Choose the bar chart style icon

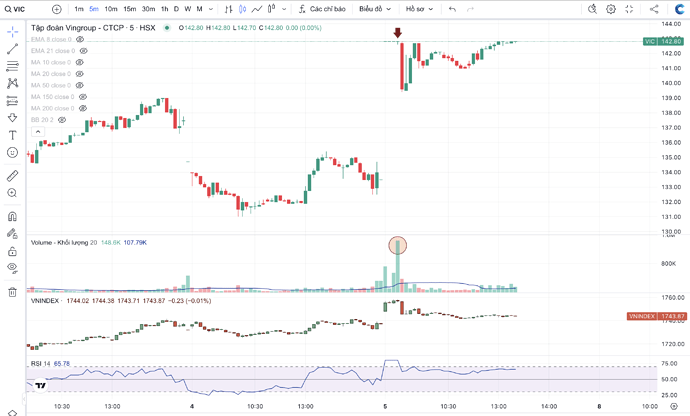(228, 9)
